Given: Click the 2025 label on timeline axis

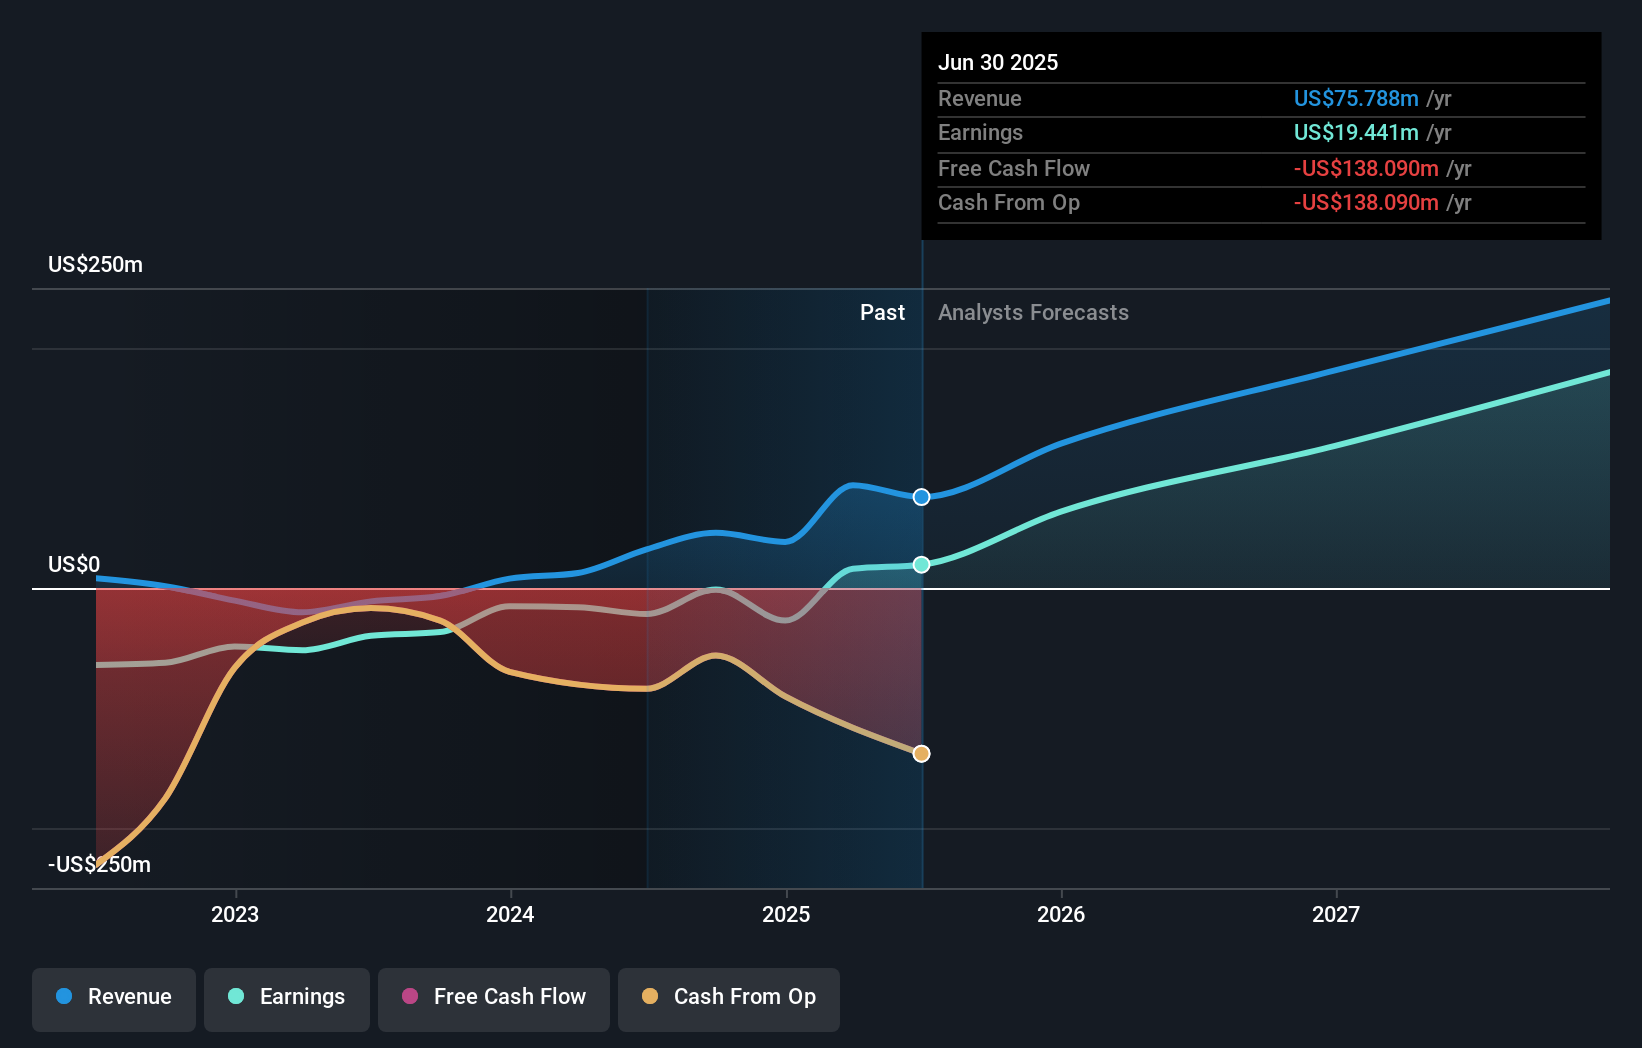Looking at the screenshot, I should [x=786, y=913].
